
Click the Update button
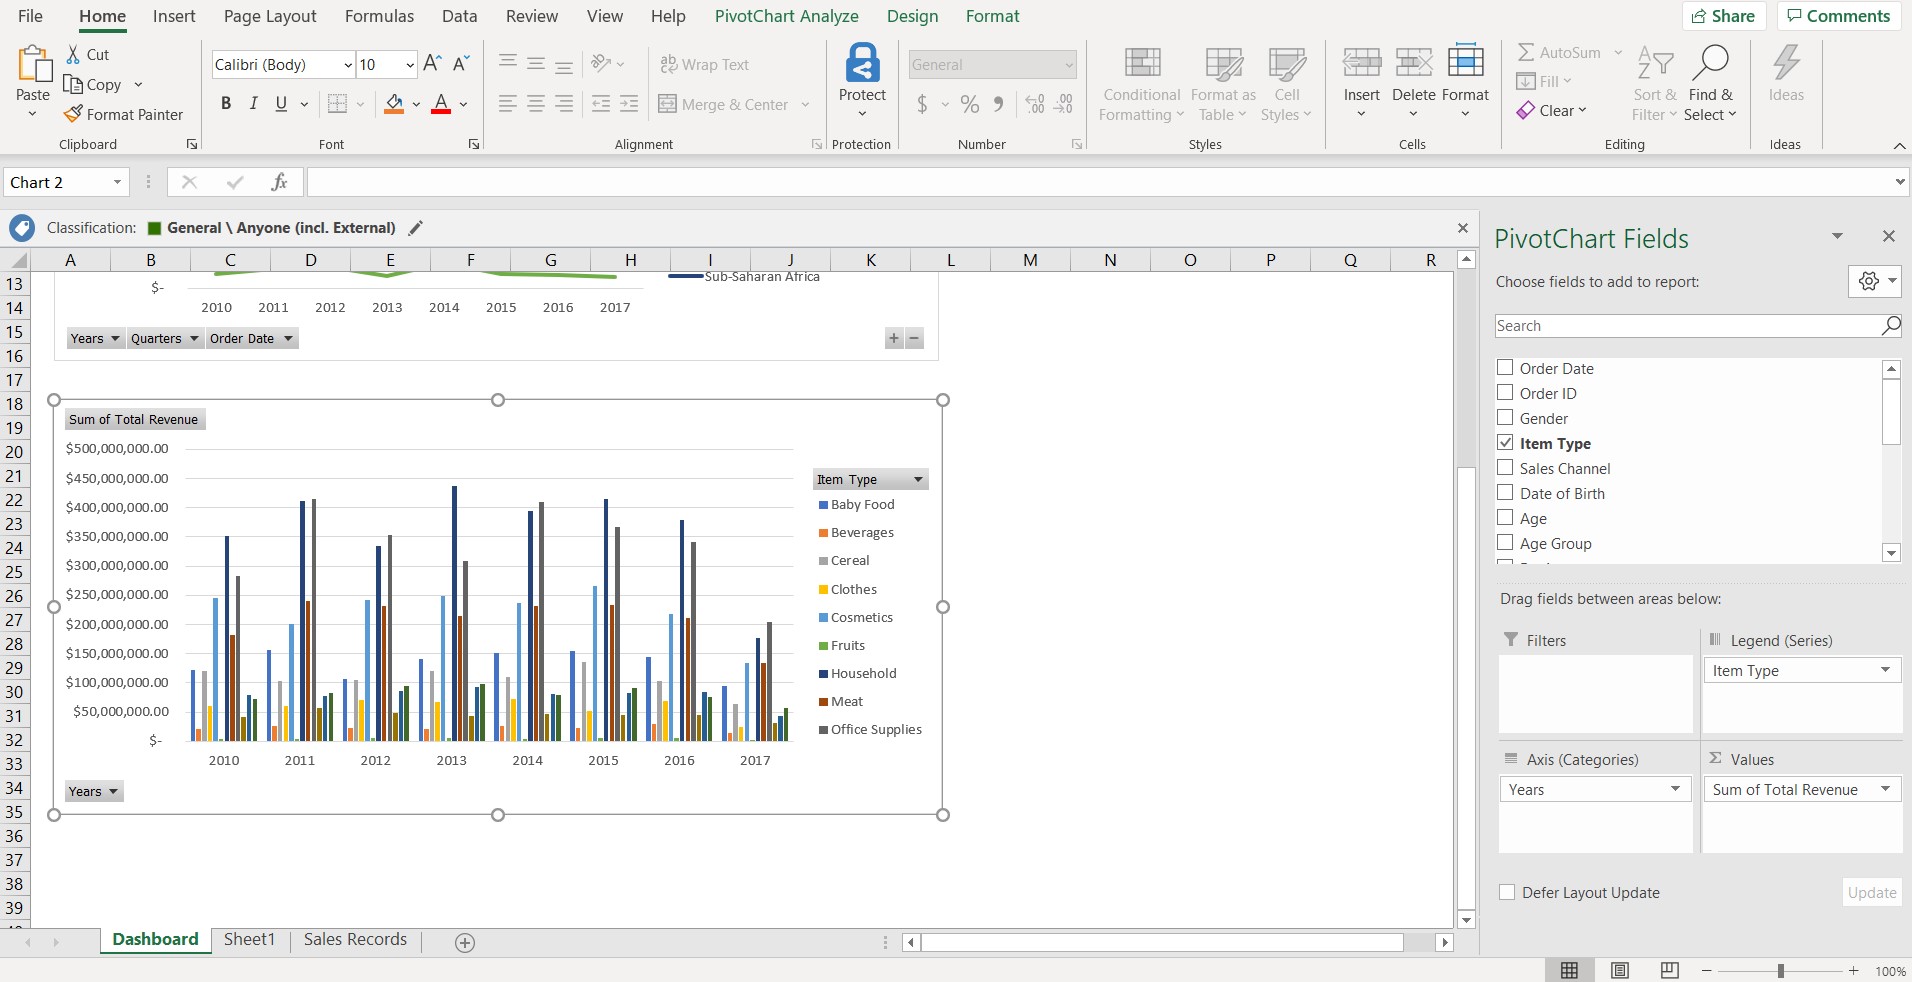[x=1870, y=892]
